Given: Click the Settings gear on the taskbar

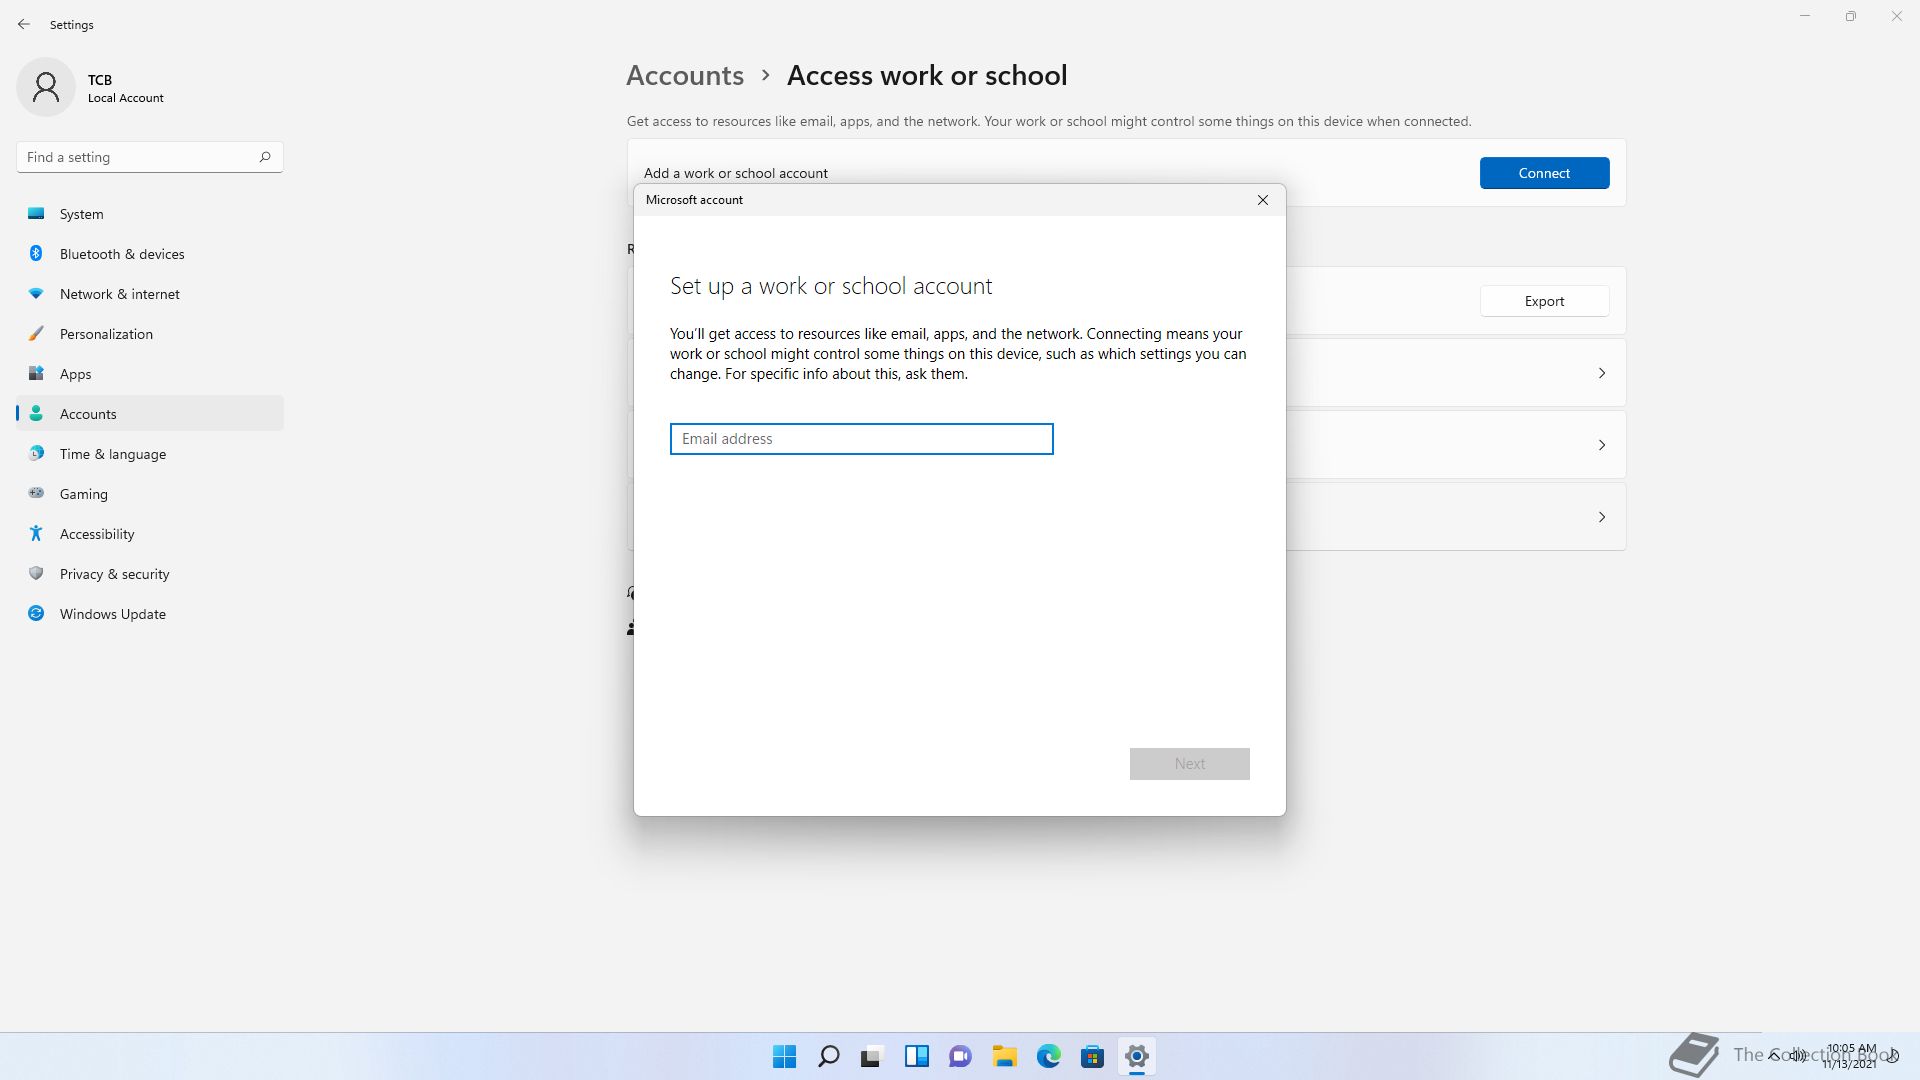Looking at the screenshot, I should point(1137,1056).
